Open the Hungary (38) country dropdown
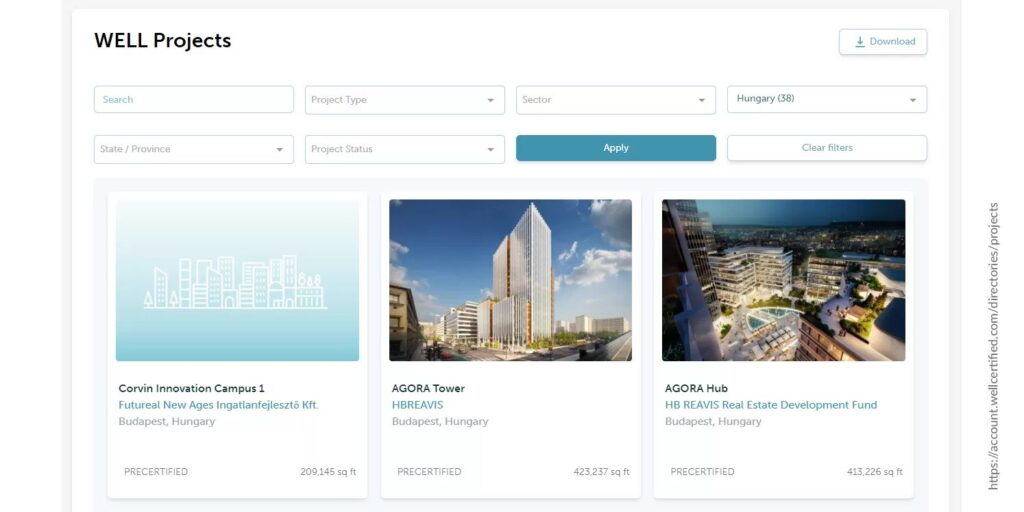Image resolution: width=1024 pixels, height=512 pixels. [x=826, y=99]
